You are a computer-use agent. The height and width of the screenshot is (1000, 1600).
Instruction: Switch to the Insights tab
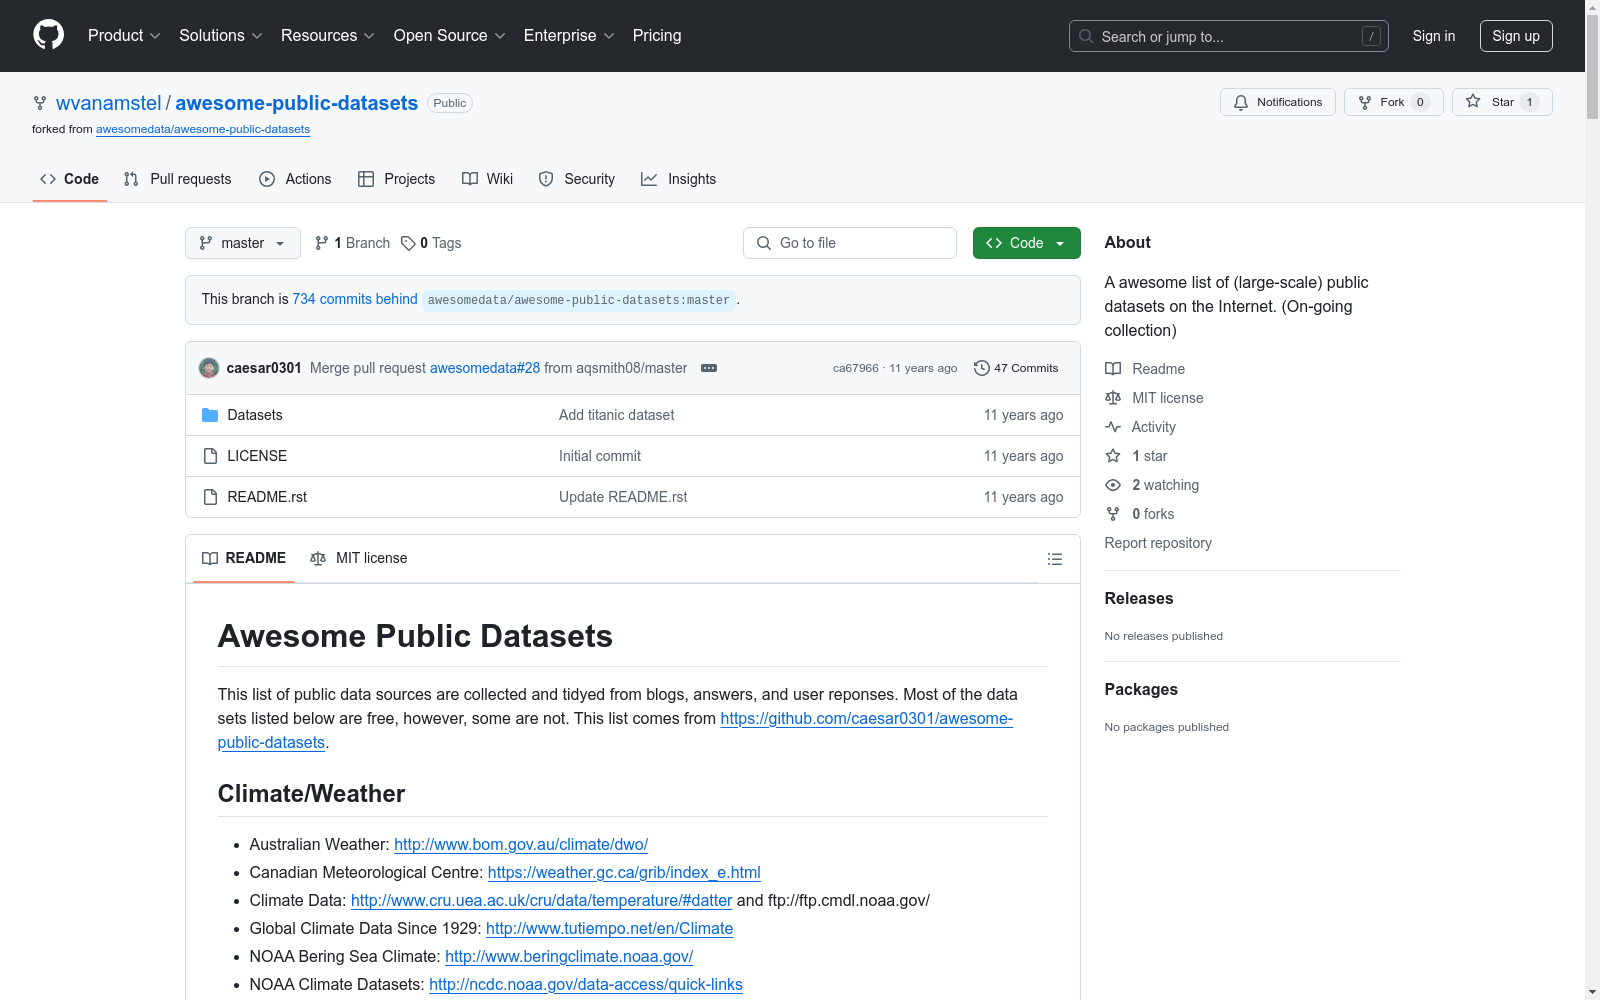[678, 179]
